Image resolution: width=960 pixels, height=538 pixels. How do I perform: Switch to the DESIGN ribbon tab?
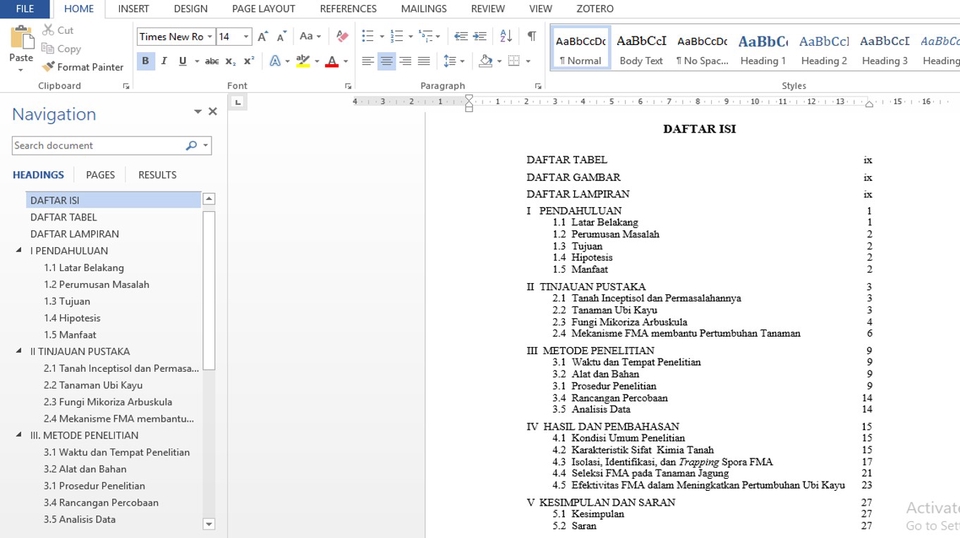190,9
